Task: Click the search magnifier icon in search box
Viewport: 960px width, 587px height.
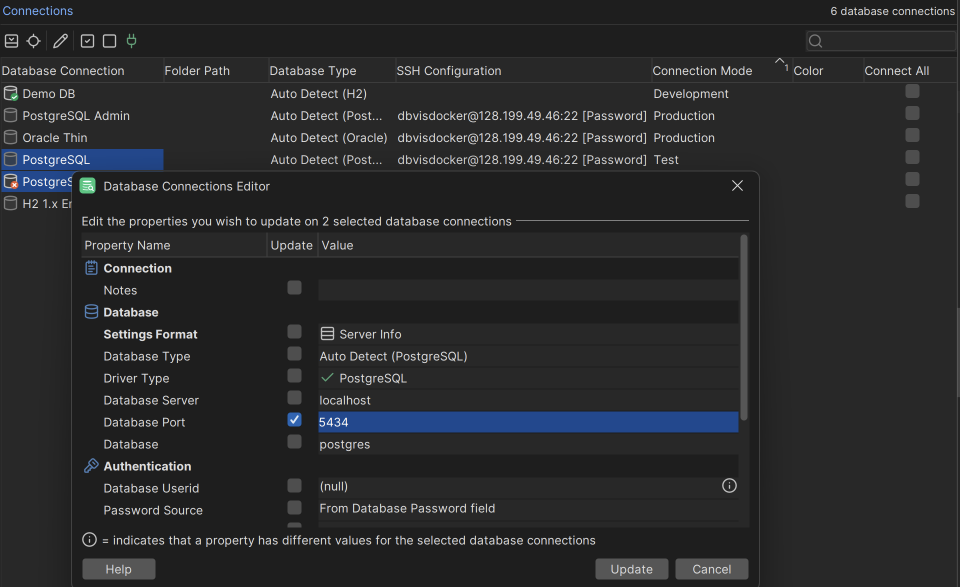Action: click(x=815, y=40)
